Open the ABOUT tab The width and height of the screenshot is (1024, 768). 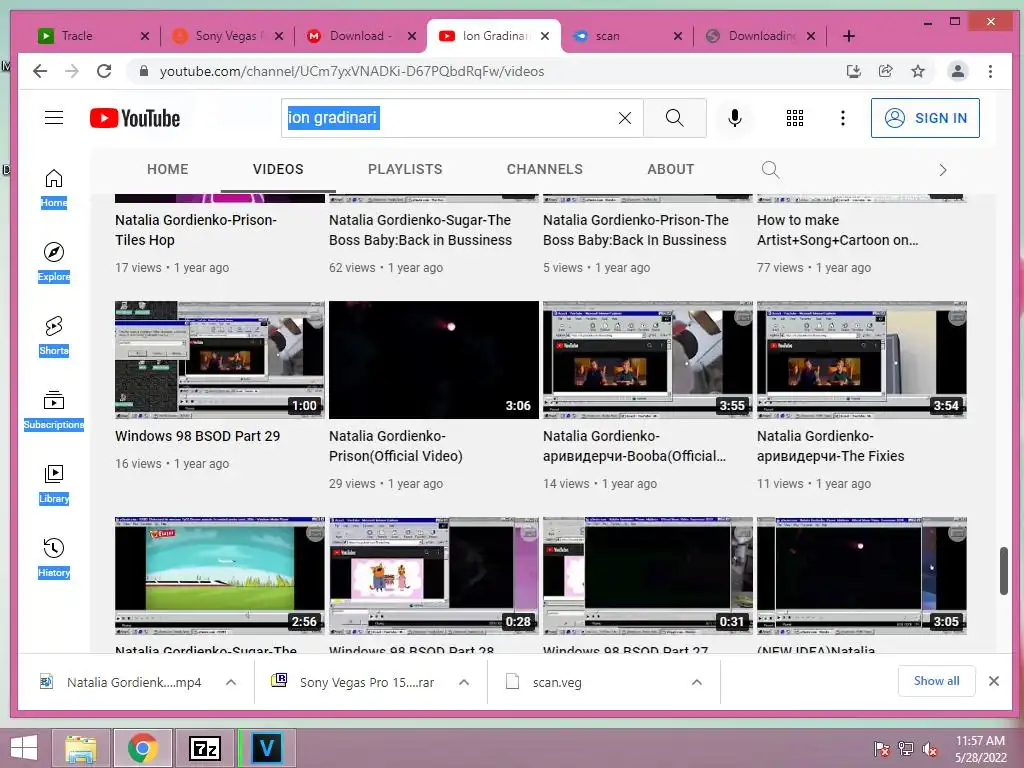671,169
